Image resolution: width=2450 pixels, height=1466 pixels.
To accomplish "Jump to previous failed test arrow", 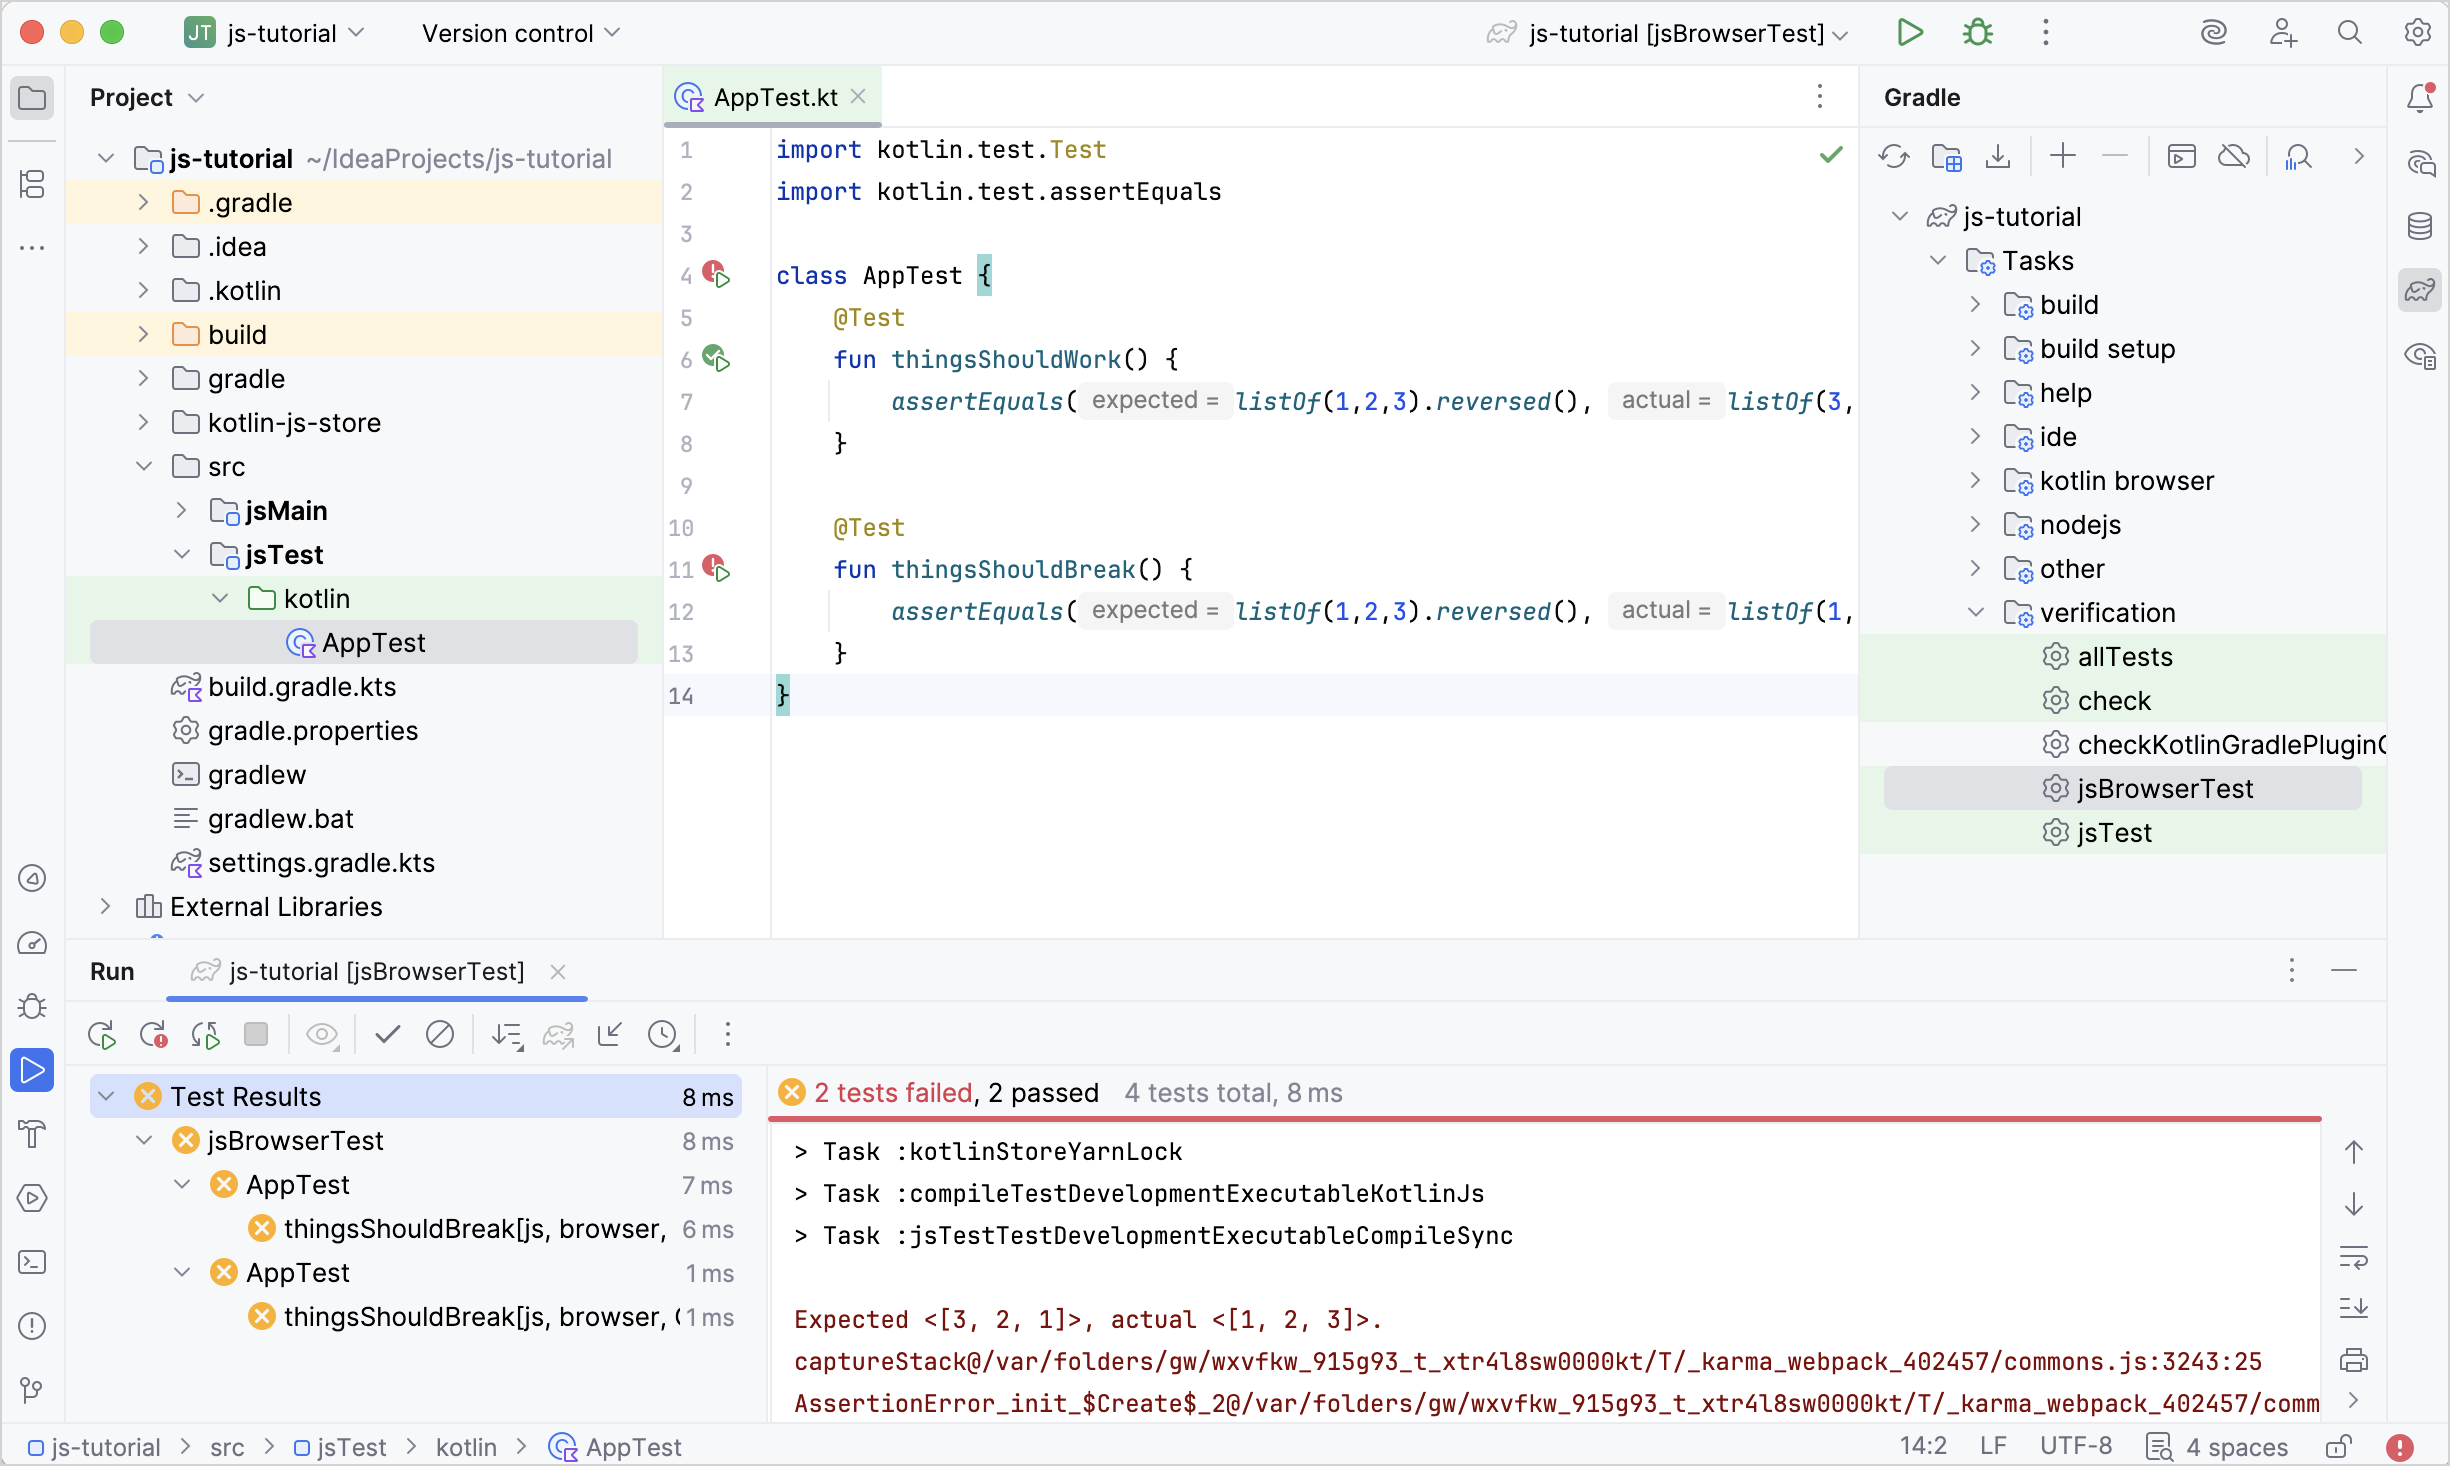I will coord(2354,1152).
